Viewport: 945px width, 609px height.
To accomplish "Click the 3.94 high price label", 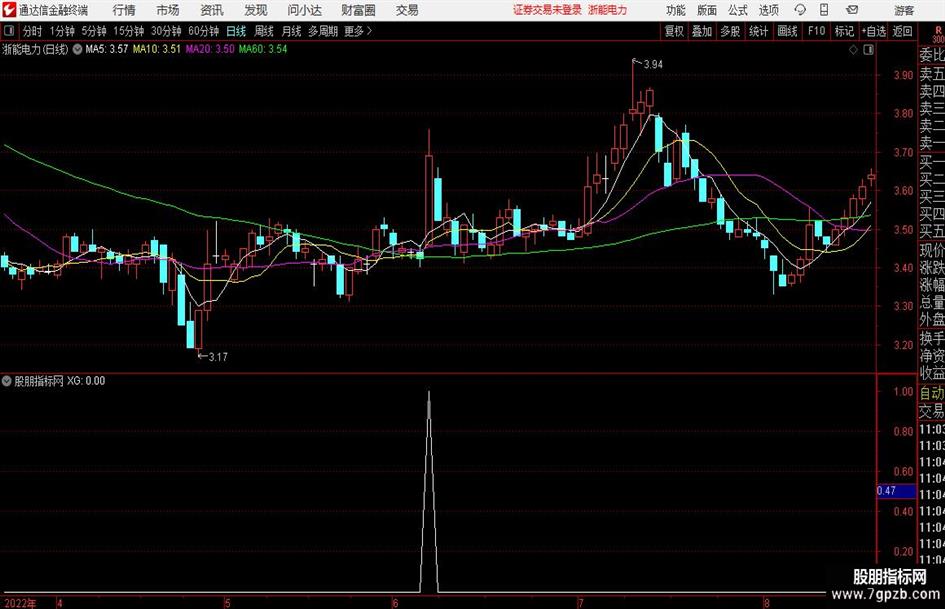I will pyautogui.click(x=653, y=65).
